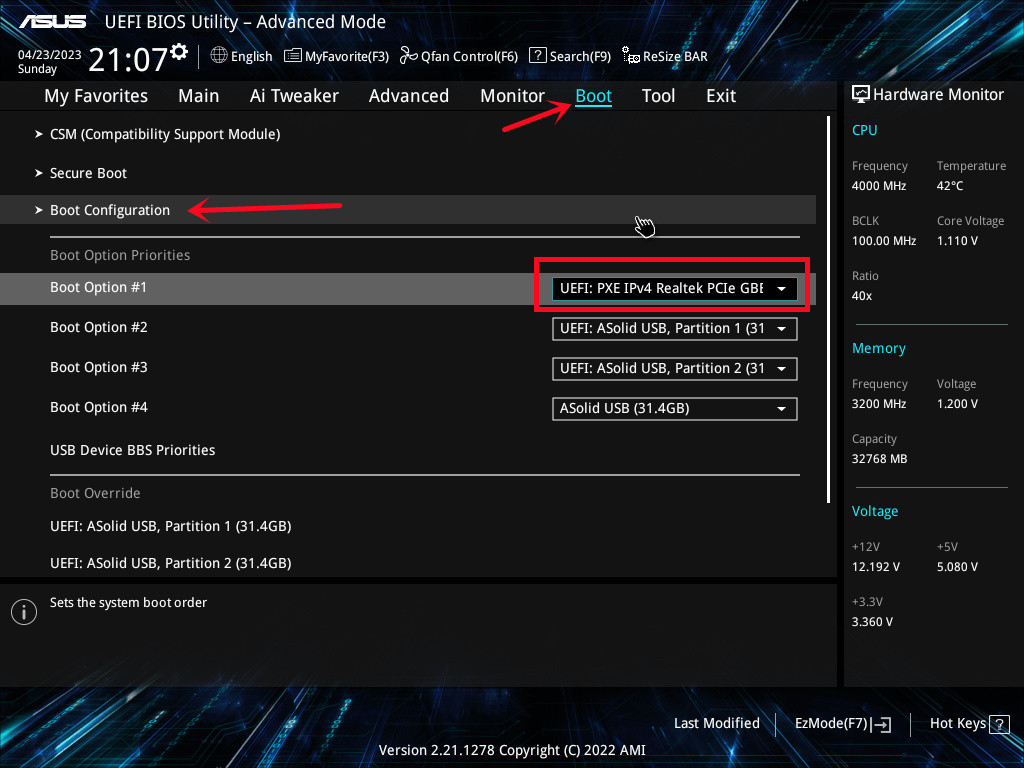Select the Boot Option #3 row label
Image resolution: width=1024 pixels, height=768 pixels.
coord(99,367)
